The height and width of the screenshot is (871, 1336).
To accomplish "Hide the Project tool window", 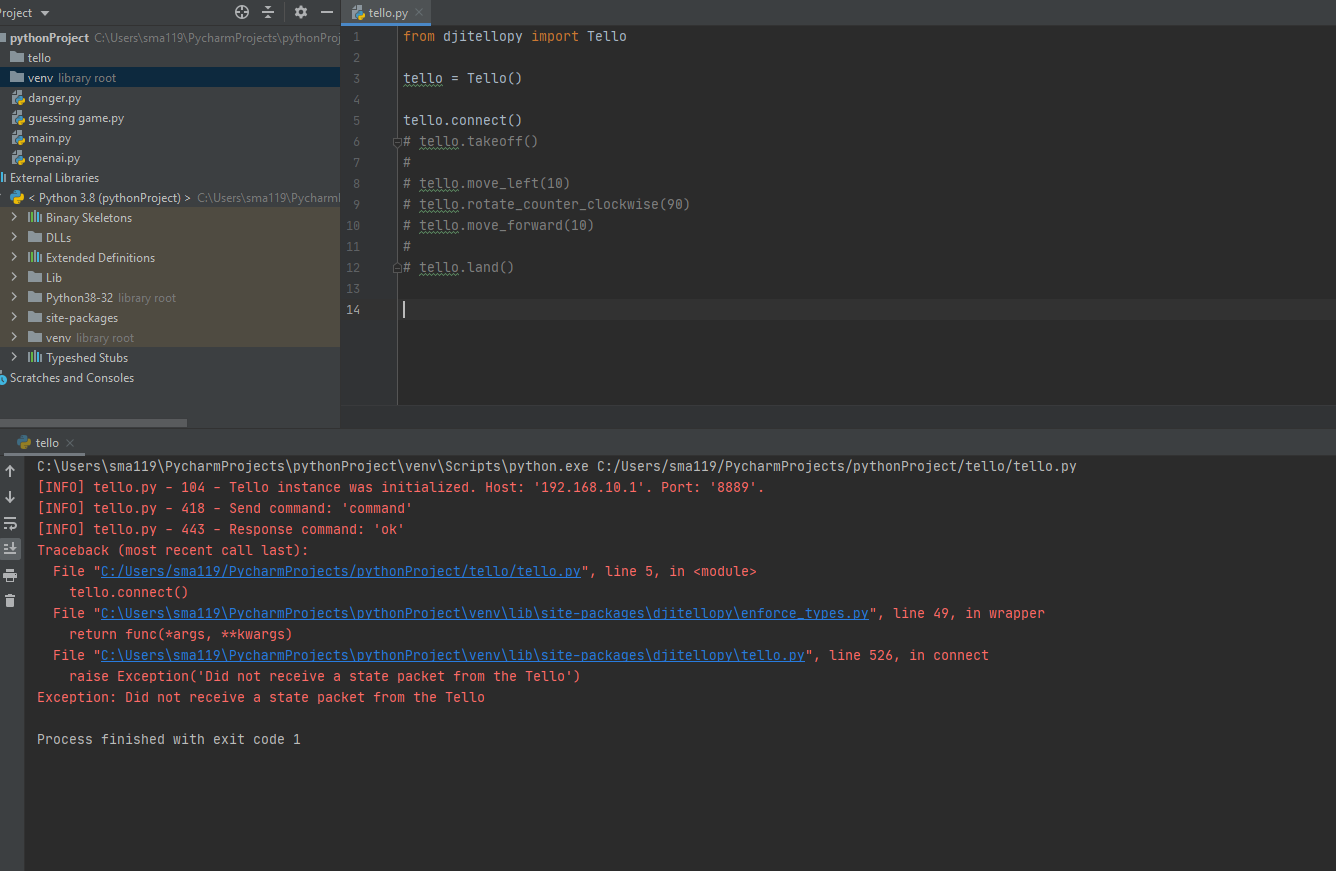I will tap(325, 13).
